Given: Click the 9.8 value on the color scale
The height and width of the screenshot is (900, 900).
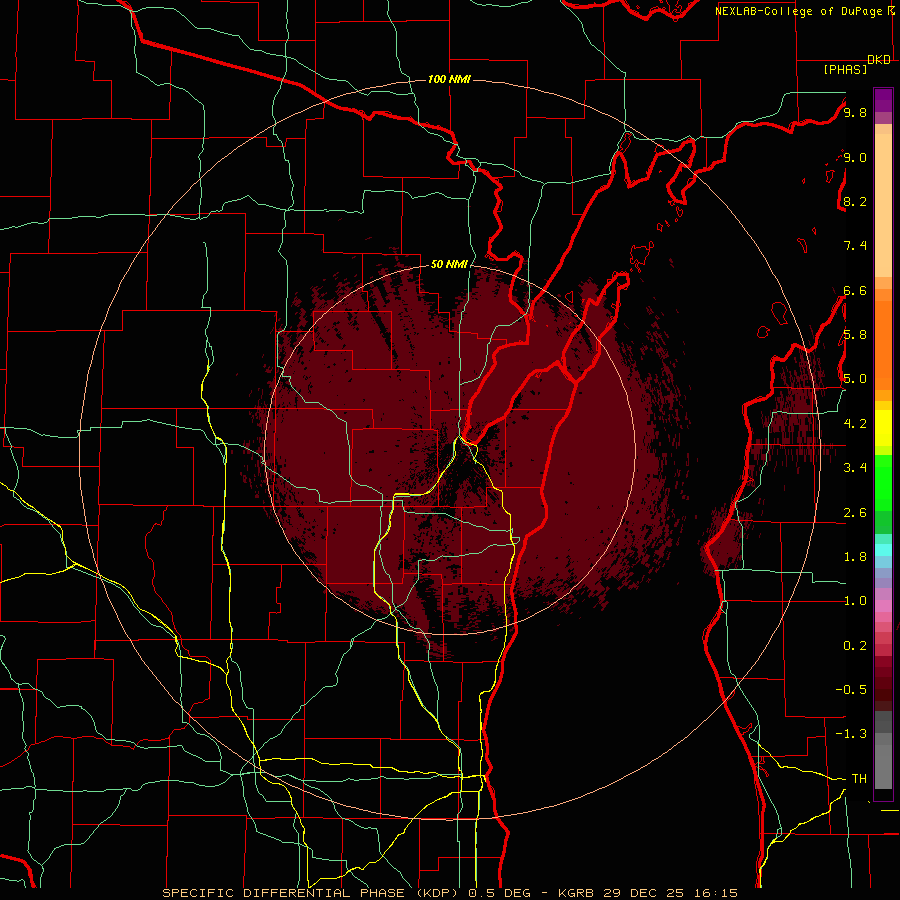Looking at the screenshot, I should click(855, 112).
